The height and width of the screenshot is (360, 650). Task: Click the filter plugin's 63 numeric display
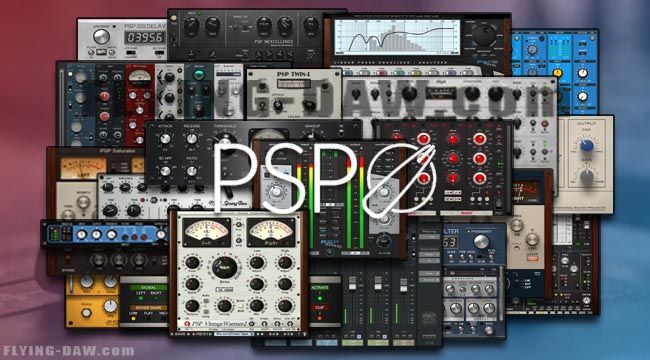click(450, 242)
